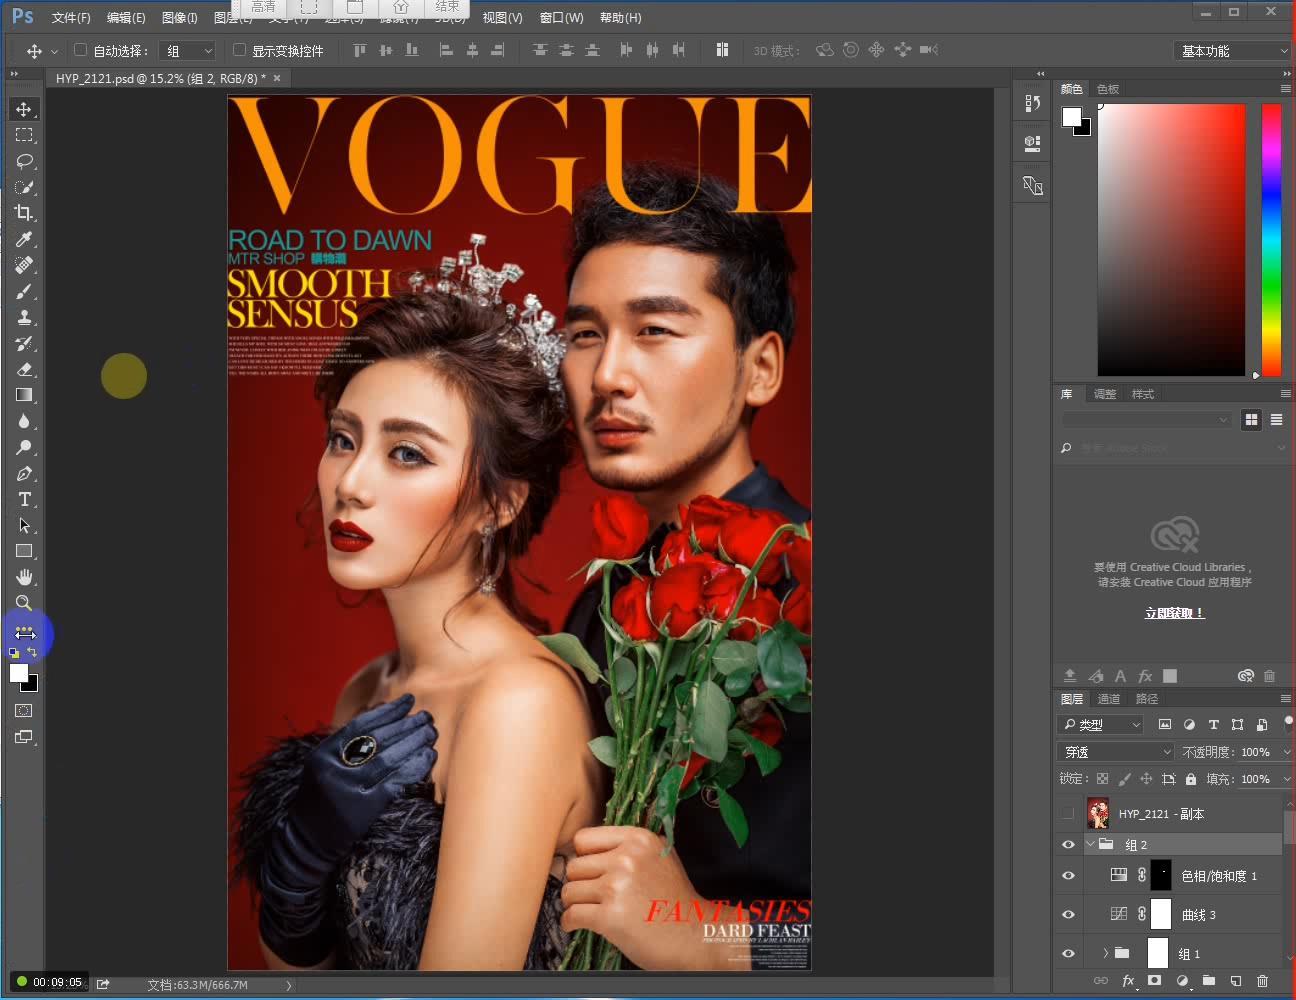The image size is (1296, 1000).
Task: Pick a color in the color field
Action: 1171,240
